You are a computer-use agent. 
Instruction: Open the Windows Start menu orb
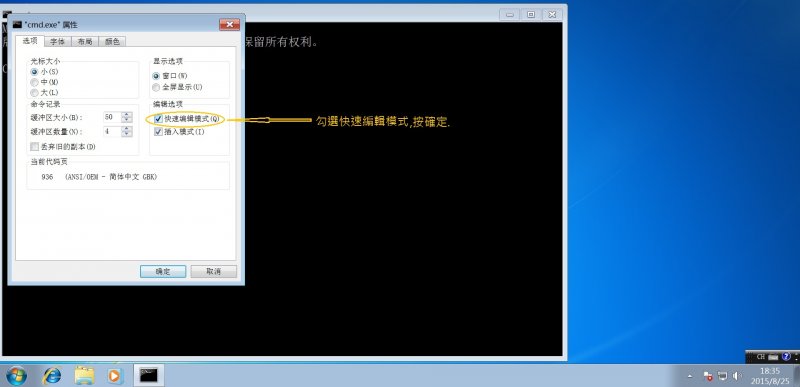click(16, 376)
